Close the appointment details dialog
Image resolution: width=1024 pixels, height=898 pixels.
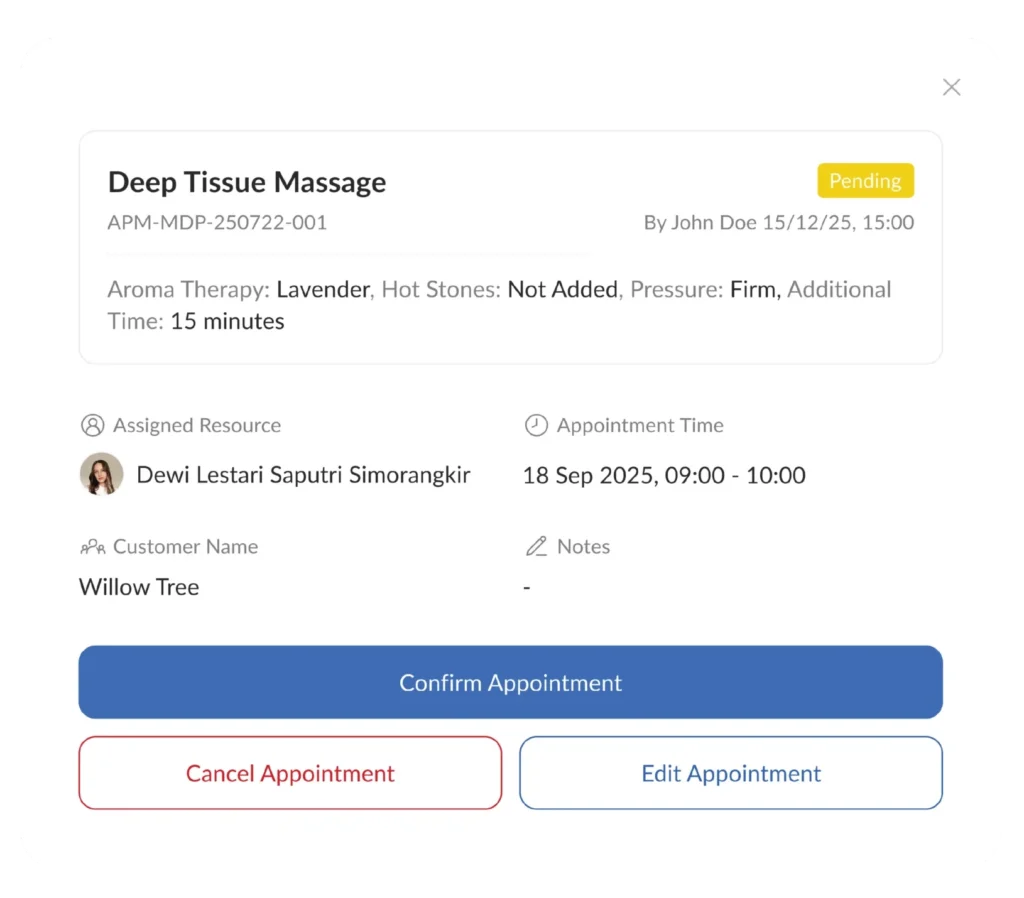pos(951,87)
